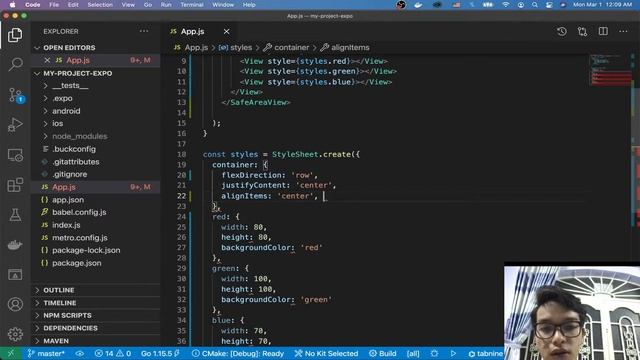Open the Docker view

click(x=15, y=244)
